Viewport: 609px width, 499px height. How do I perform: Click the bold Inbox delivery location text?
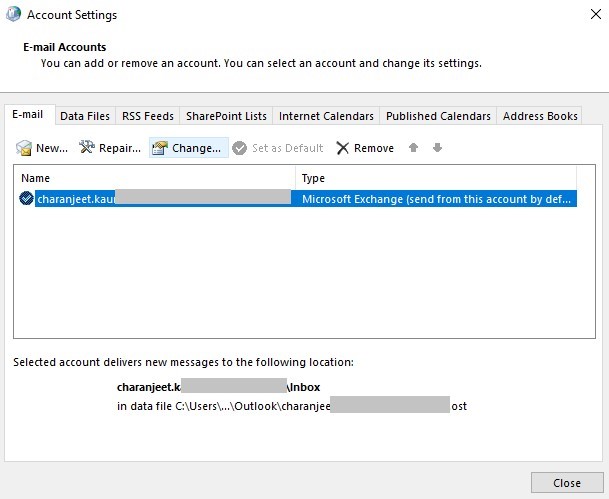point(218,387)
